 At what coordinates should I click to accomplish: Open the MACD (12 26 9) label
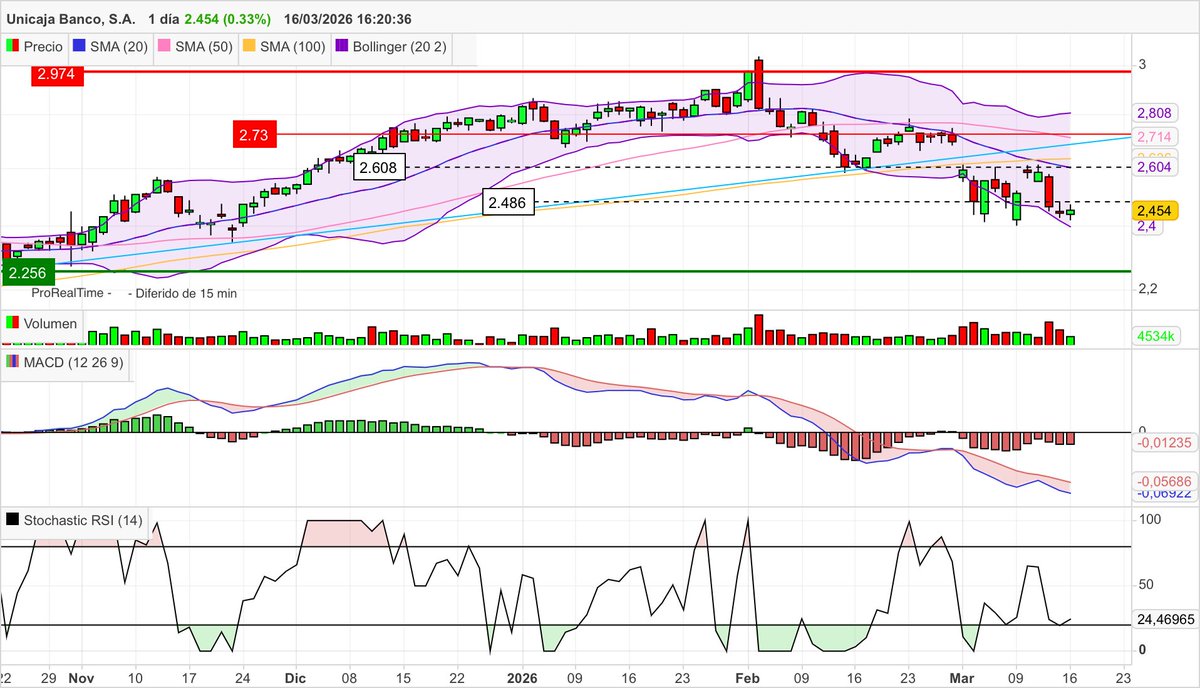73,362
